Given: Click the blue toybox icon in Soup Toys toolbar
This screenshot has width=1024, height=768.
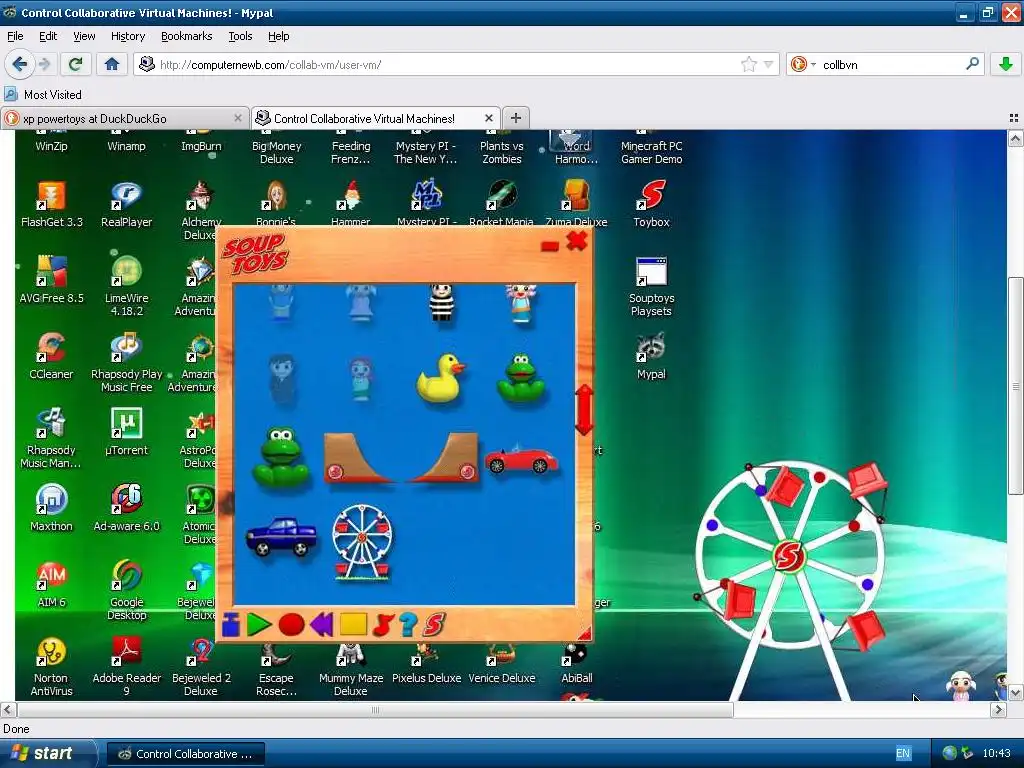Looking at the screenshot, I should click(231, 625).
